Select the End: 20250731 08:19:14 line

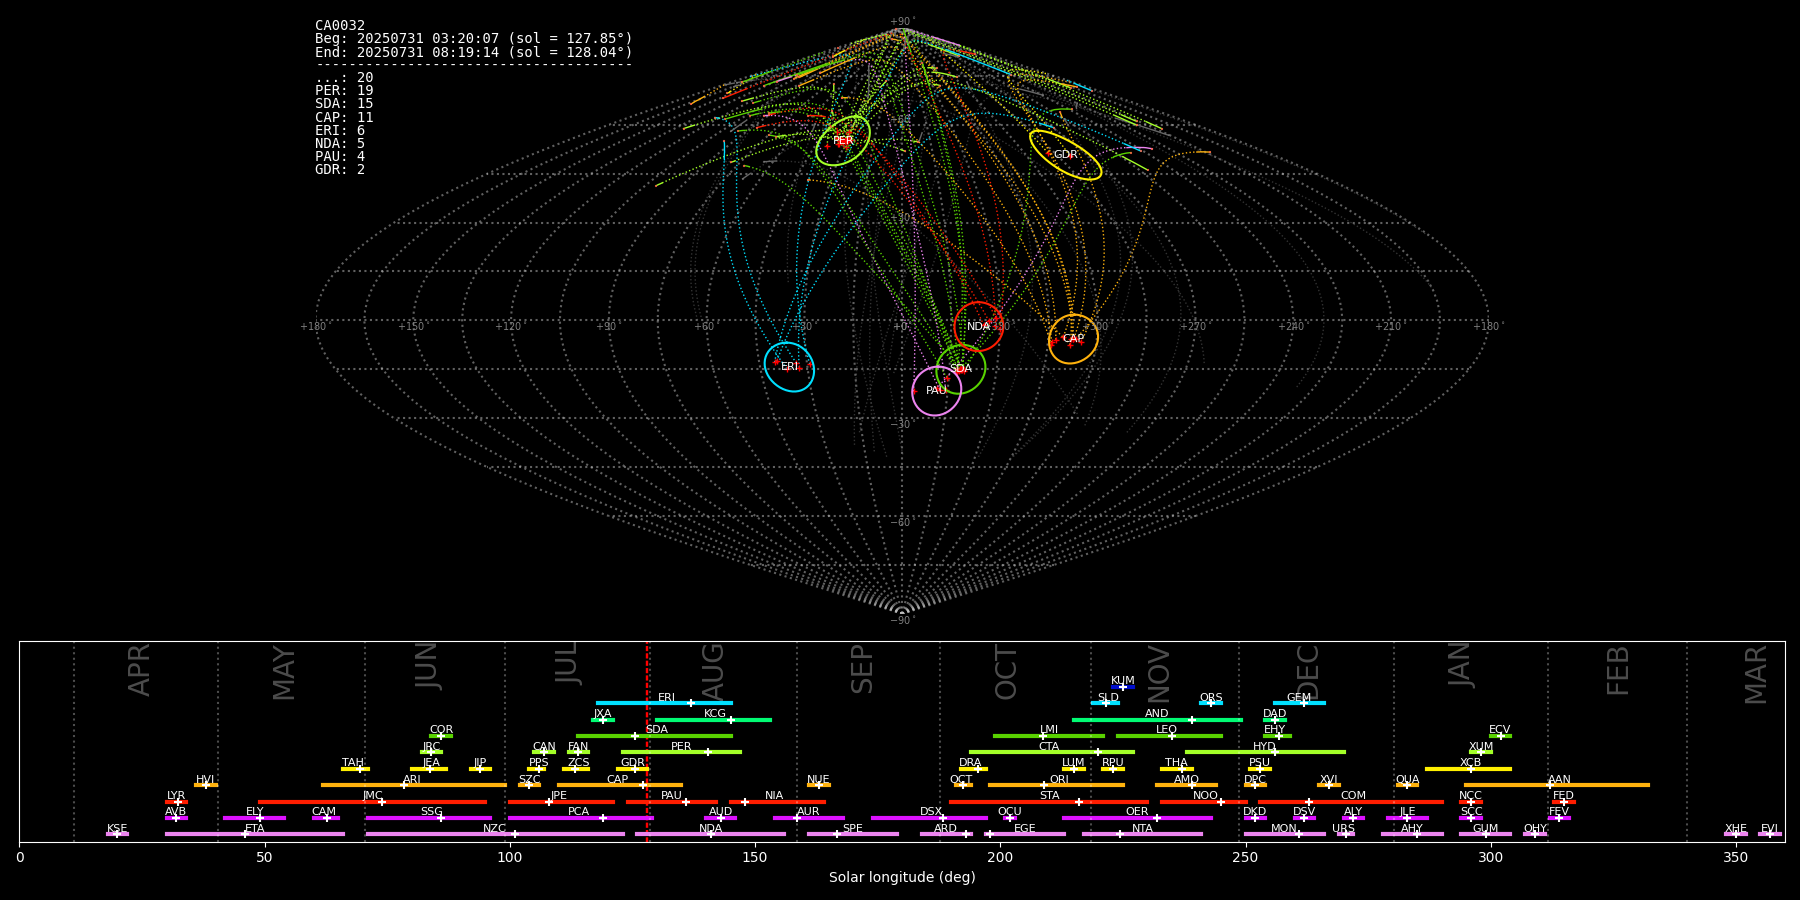coord(474,52)
